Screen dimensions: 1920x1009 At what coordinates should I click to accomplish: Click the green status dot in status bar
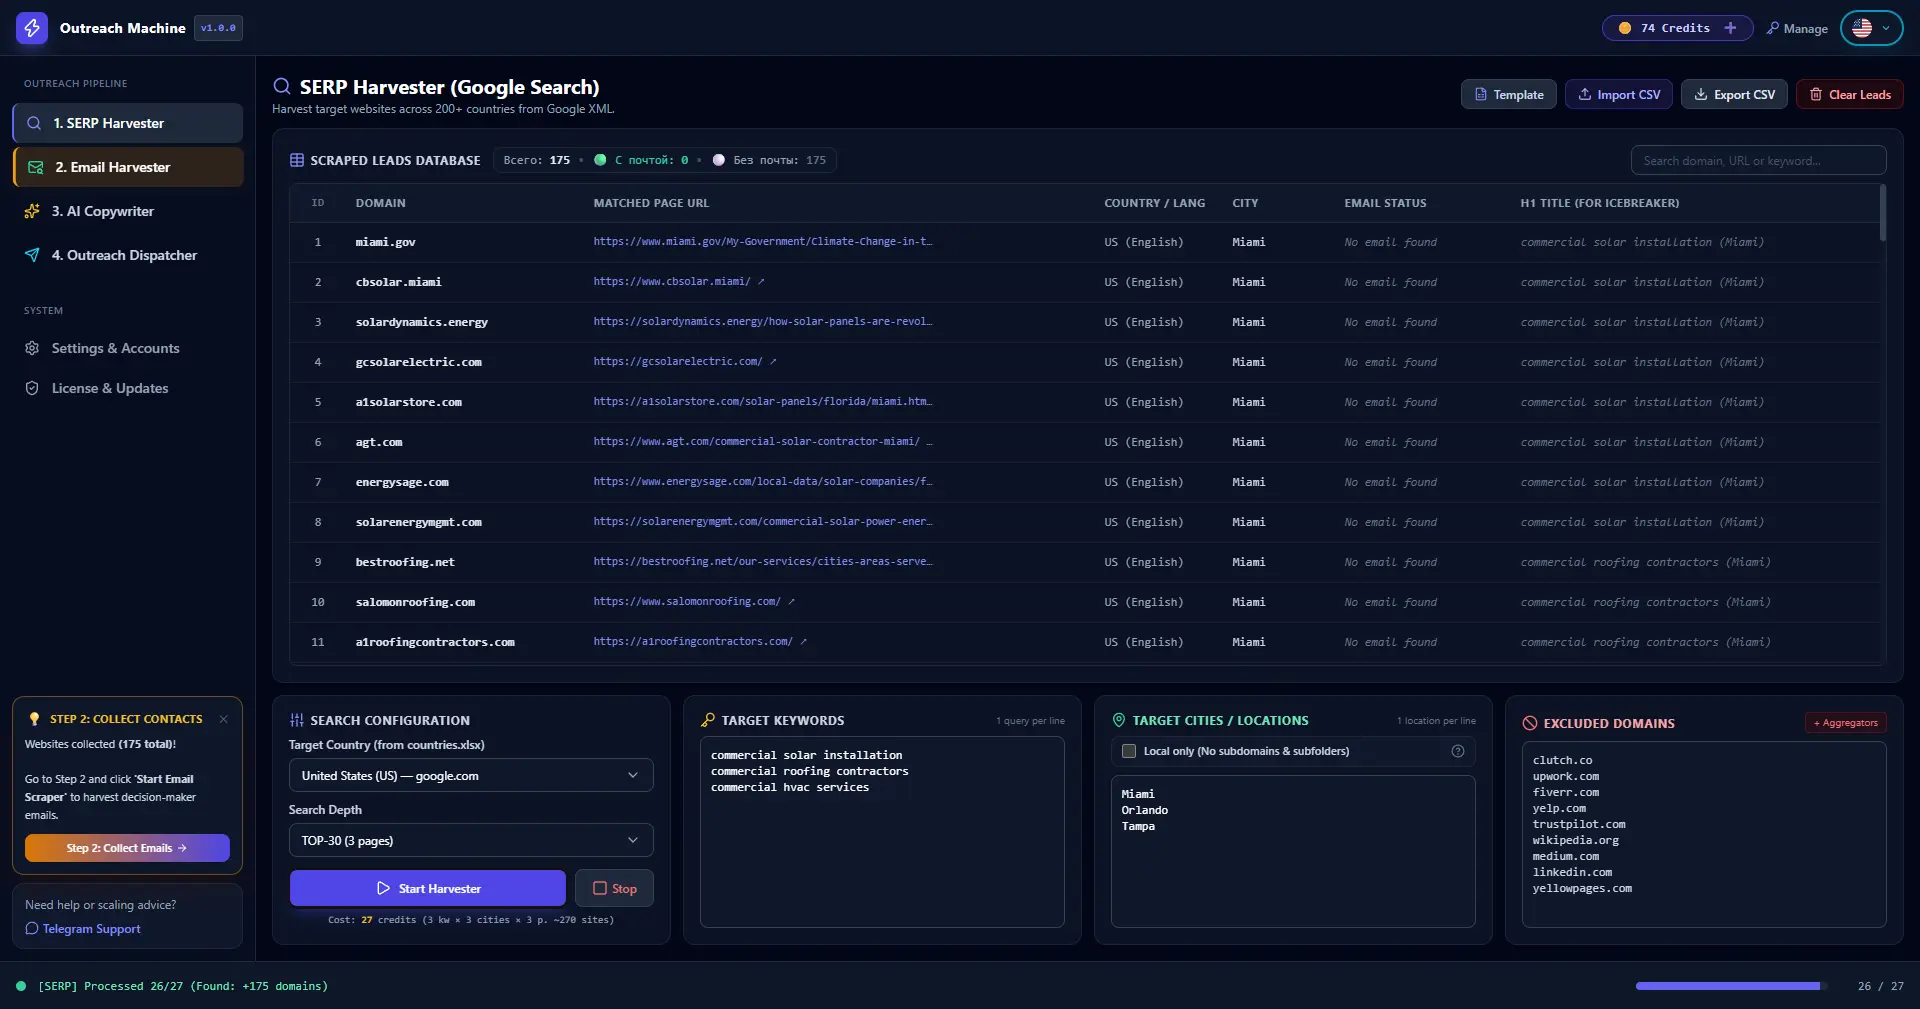click(21, 986)
